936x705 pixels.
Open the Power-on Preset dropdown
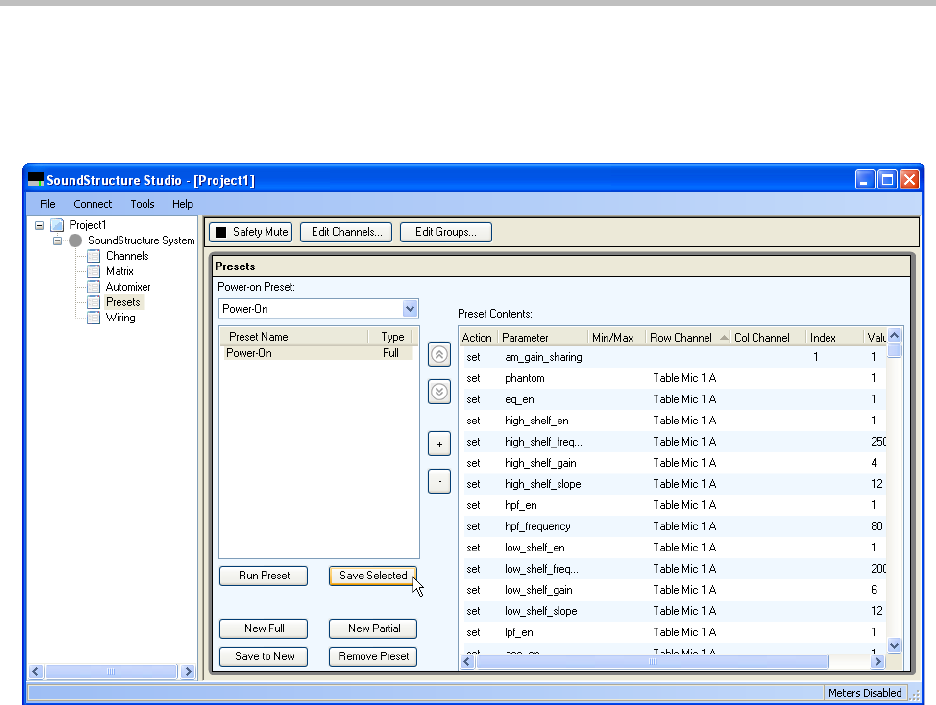coord(408,309)
